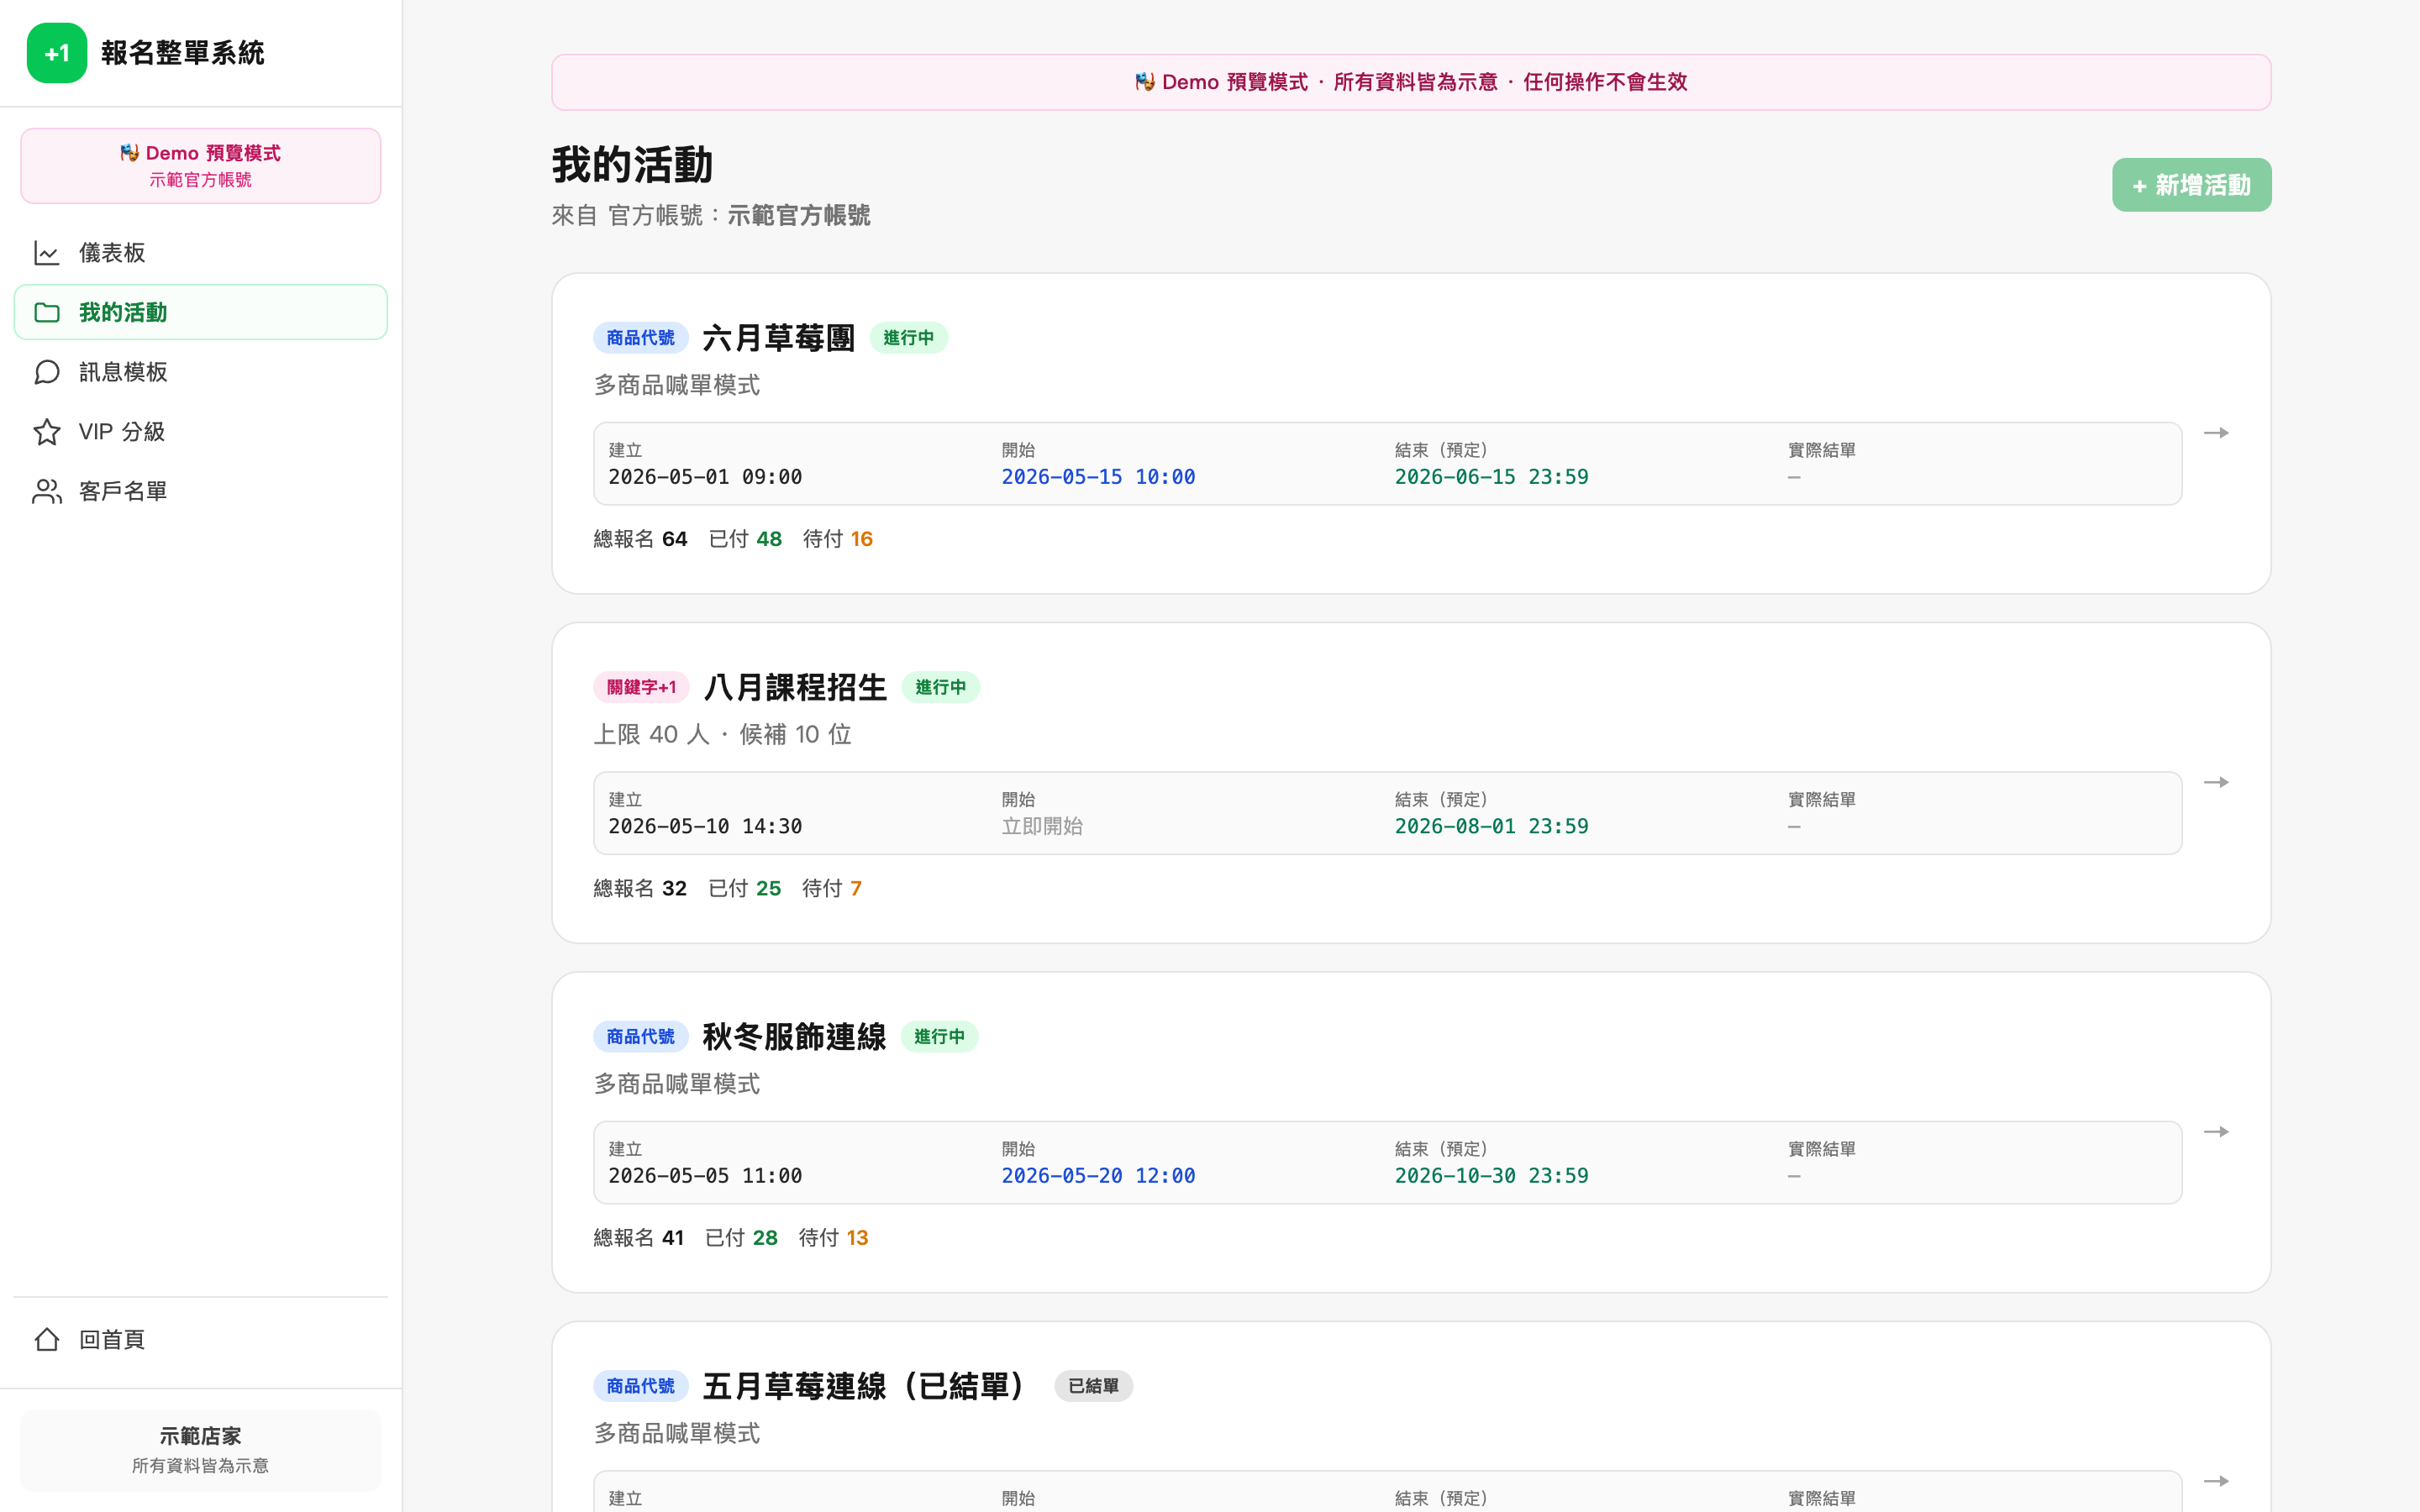
Task: Click 商品代號 tag on 六月草莓團
Action: coord(641,338)
